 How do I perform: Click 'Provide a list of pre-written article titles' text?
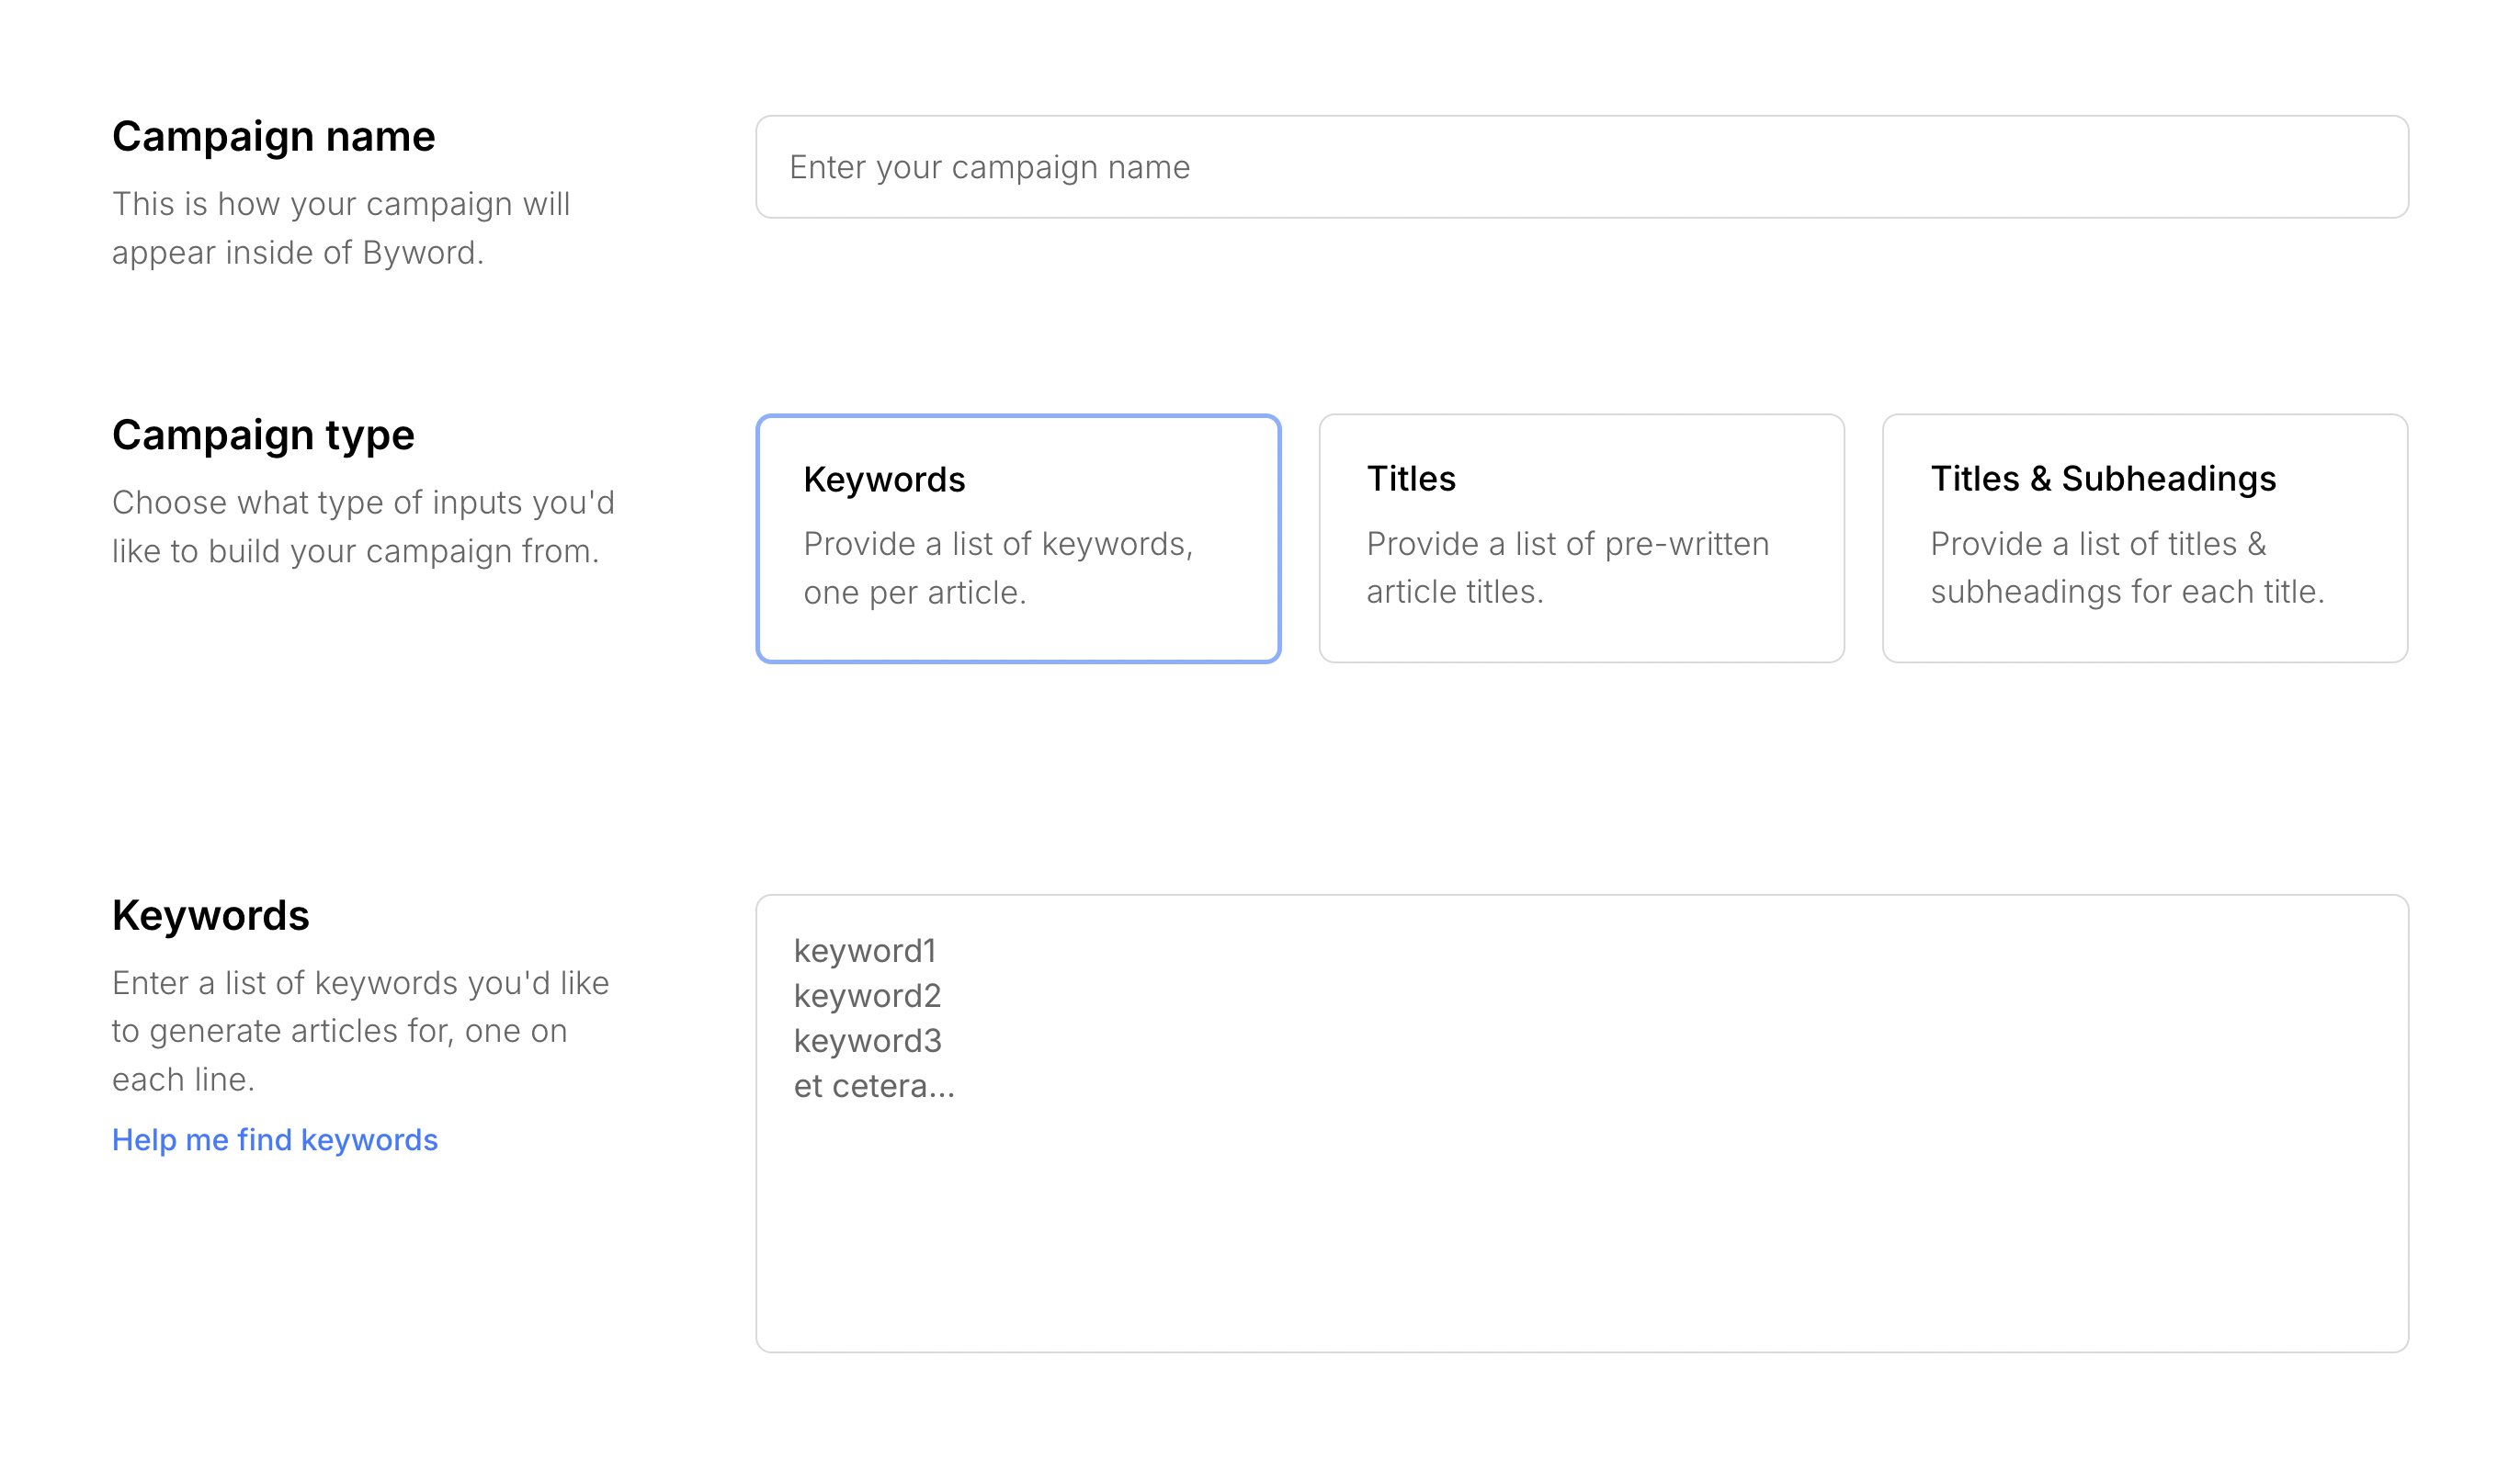pos(1566,545)
